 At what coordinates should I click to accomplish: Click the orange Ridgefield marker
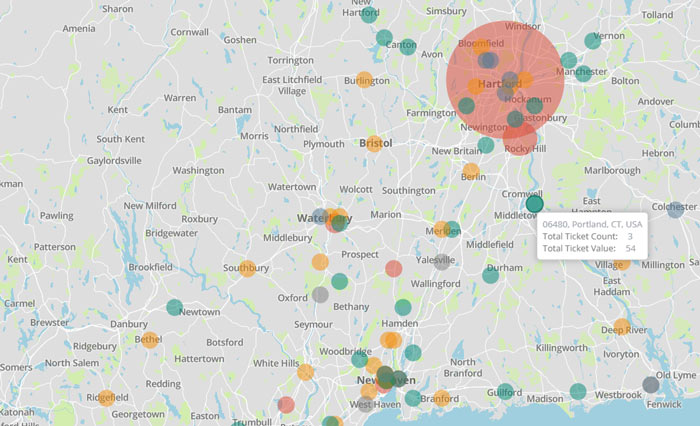106,397
